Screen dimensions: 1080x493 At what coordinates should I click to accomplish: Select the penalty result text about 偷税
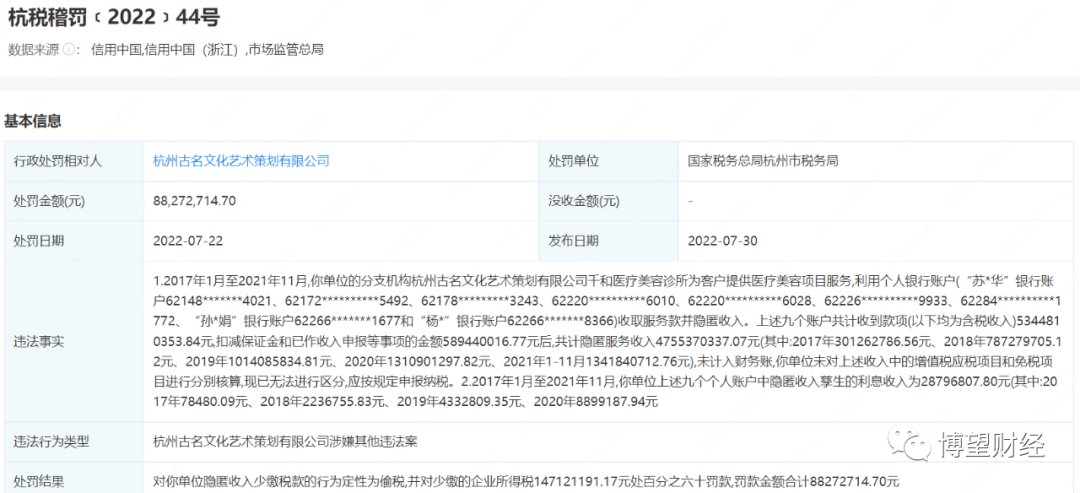526,480
